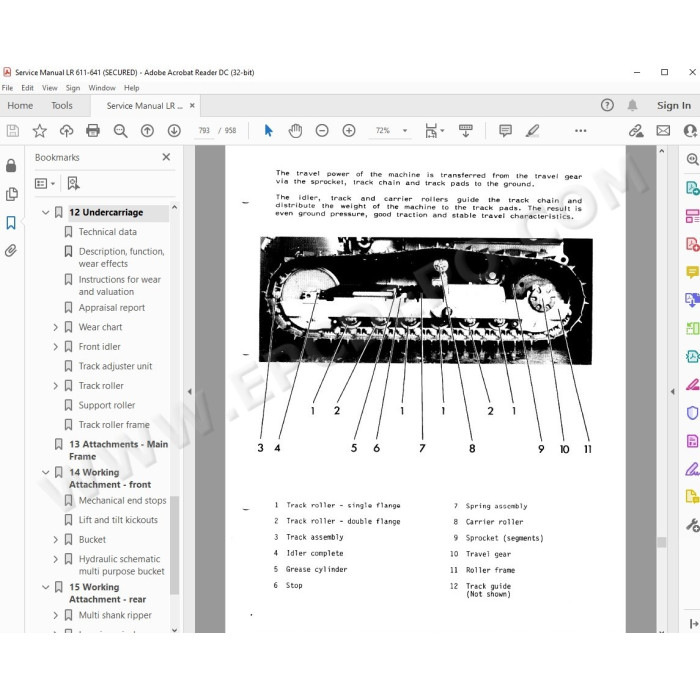
Task: Open 13 Attachments - Main Frame bookmark
Action: point(118,450)
